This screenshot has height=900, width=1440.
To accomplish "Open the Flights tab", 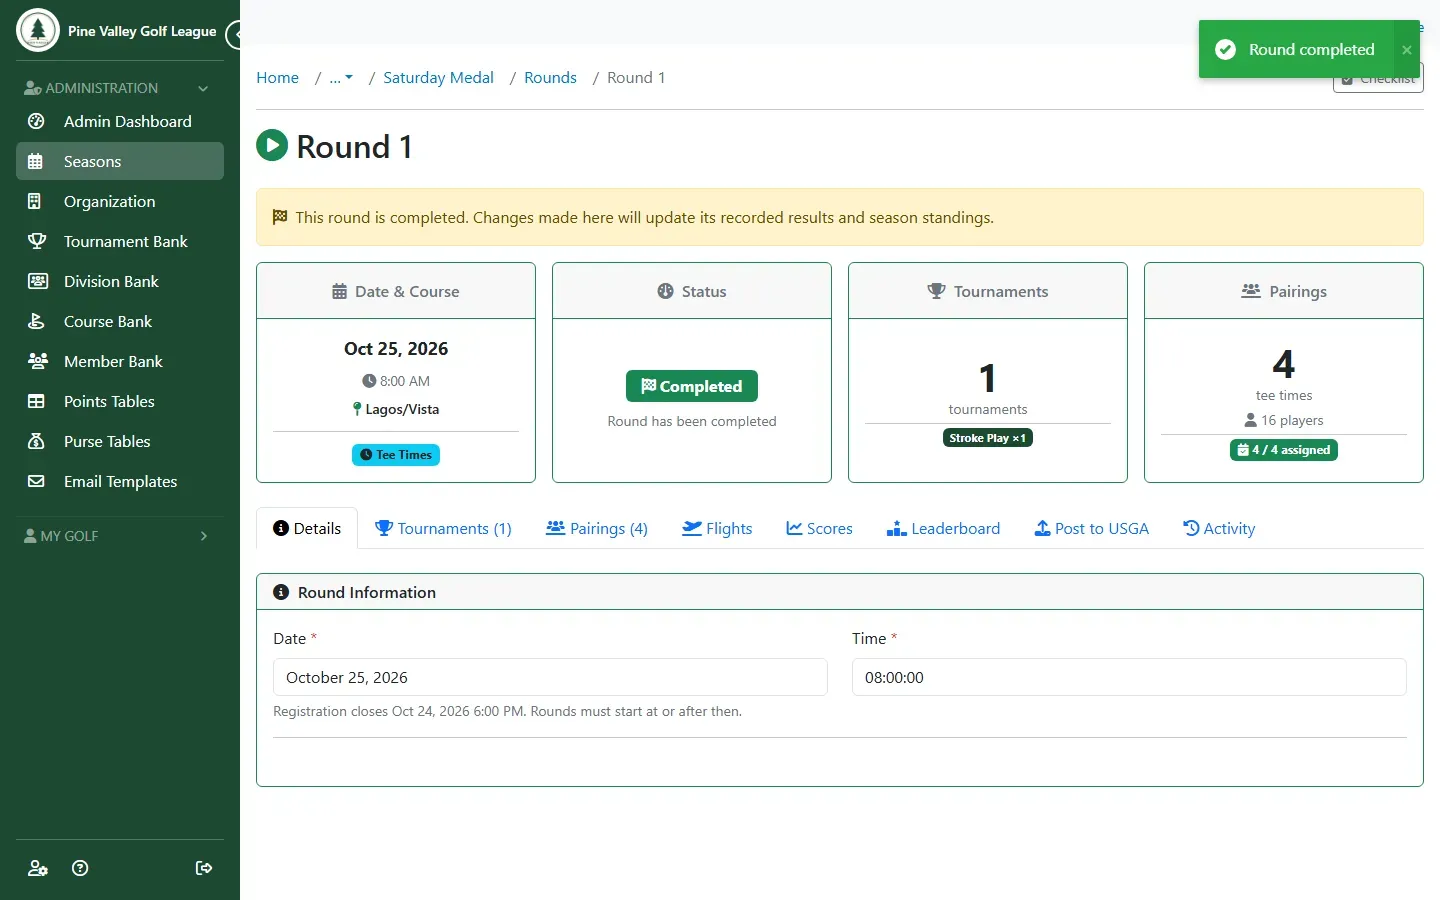I will [717, 528].
